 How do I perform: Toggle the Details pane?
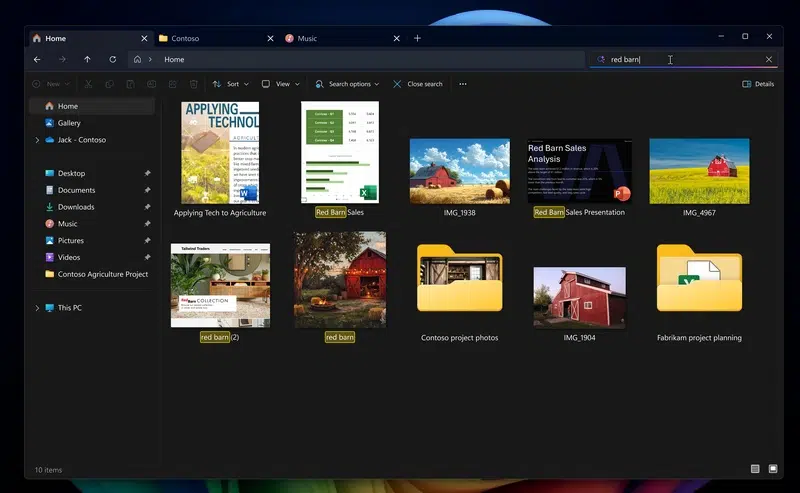coord(758,84)
